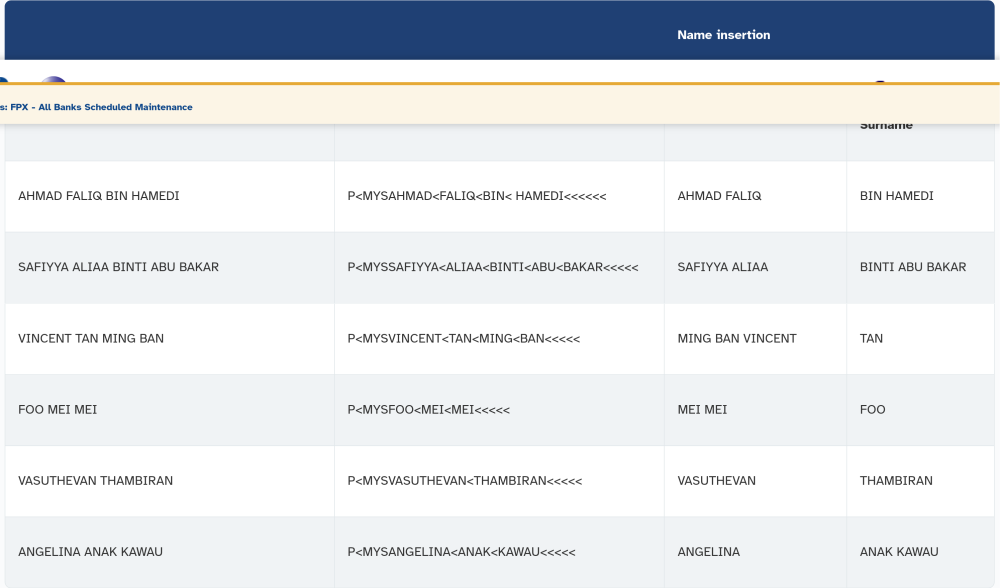Select the VASUTHEVAN THAMBIRAN full name cell
This screenshot has width=1000, height=588.
95,480
